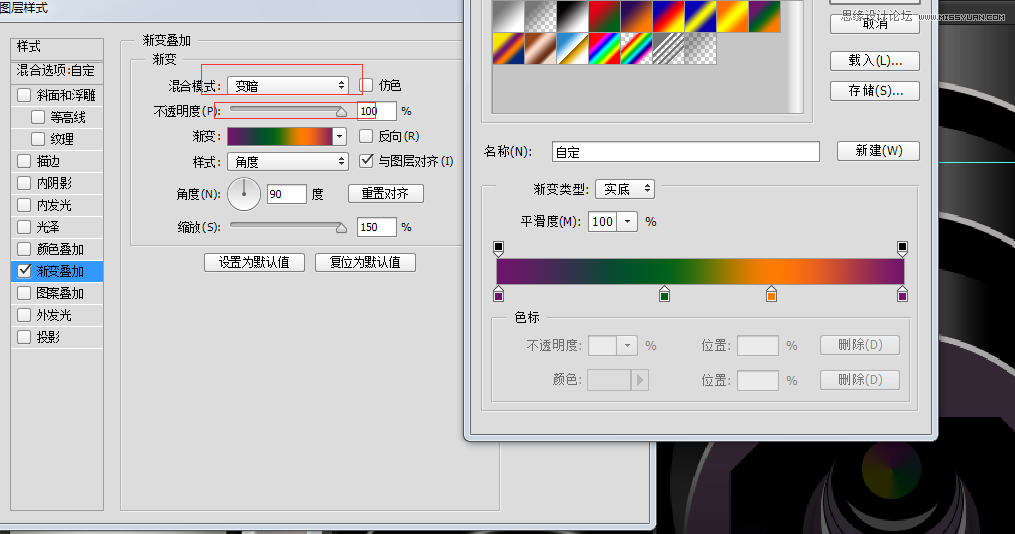Enable the 内发光 checkbox
This screenshot has height=534, width=1015.
24,205
